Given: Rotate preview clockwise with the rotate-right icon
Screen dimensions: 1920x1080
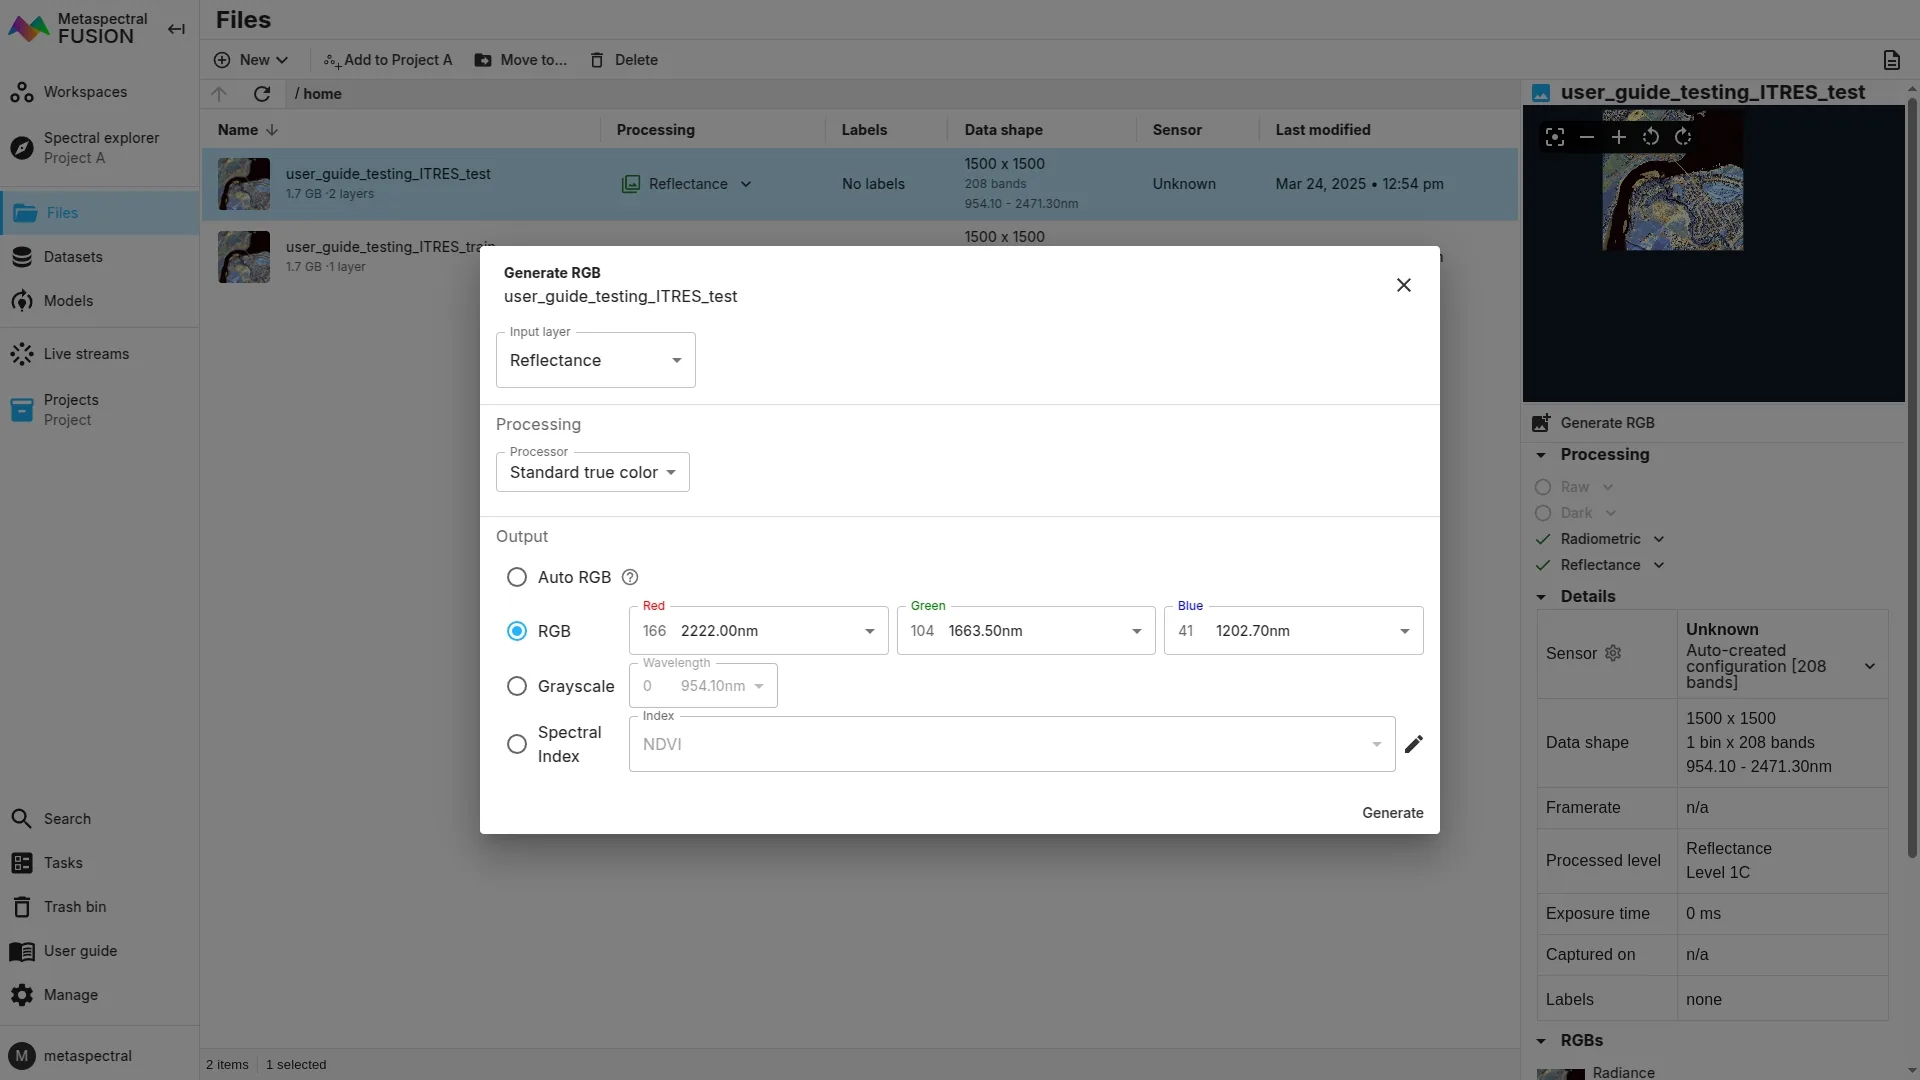Looking at the screenshot, I should click(x=1683, y=137).
